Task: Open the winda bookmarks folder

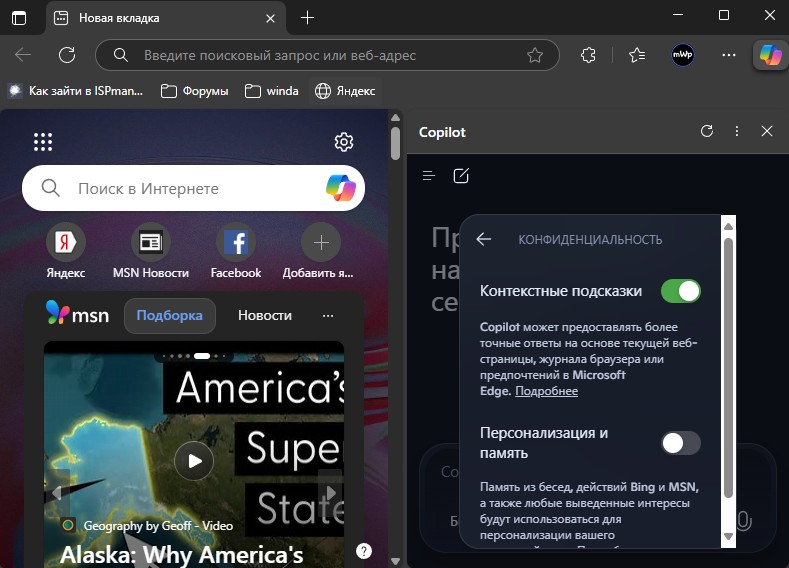Action: (x=272, y=91)
